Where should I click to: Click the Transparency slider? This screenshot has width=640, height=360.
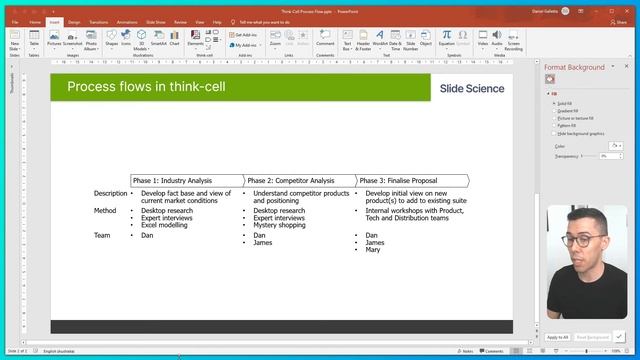pos(589,156)
